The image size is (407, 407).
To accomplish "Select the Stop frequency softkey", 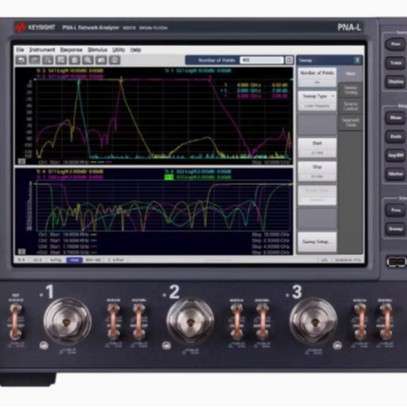I will (317, 171).
